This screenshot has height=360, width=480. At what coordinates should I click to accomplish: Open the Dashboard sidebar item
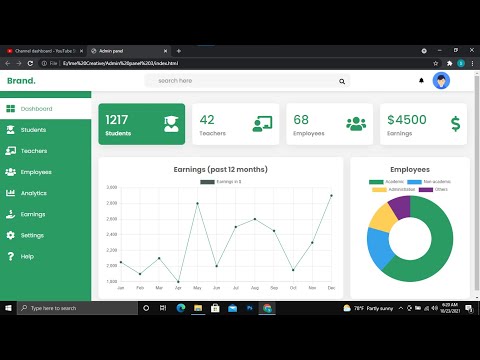45,109
